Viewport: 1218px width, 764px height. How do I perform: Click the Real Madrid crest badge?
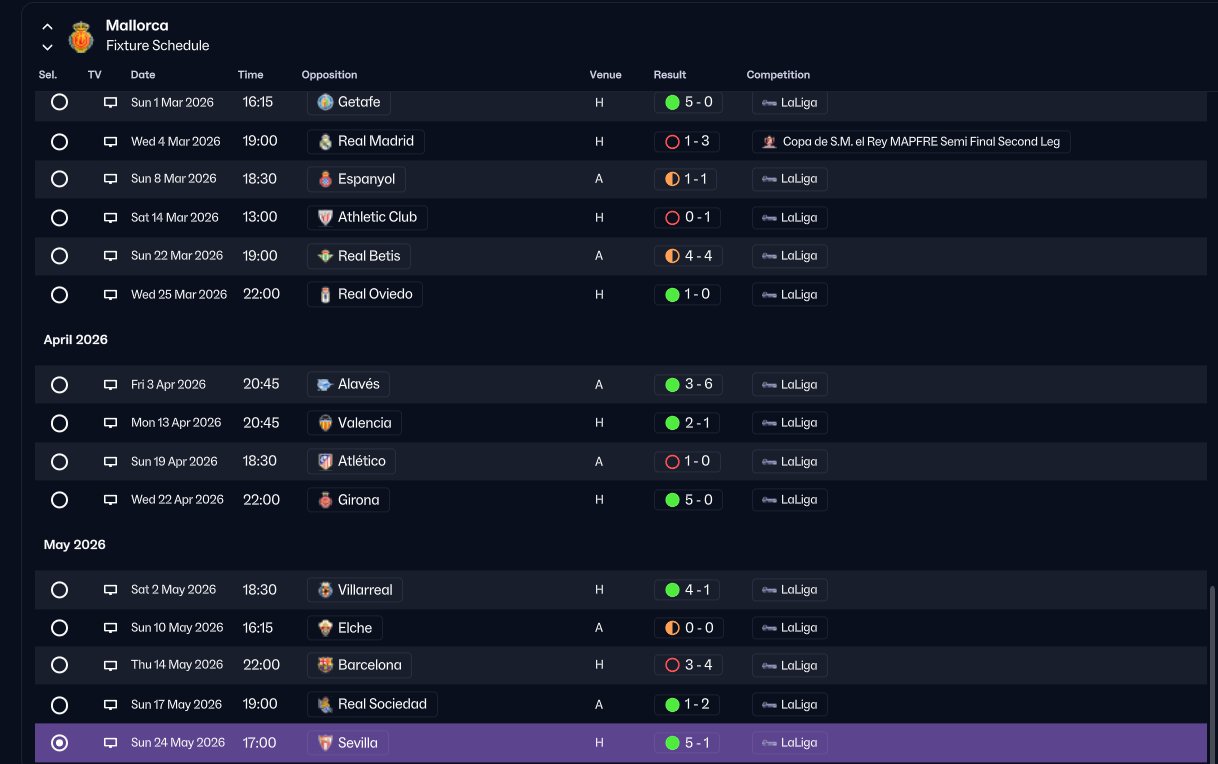point(325,141)
